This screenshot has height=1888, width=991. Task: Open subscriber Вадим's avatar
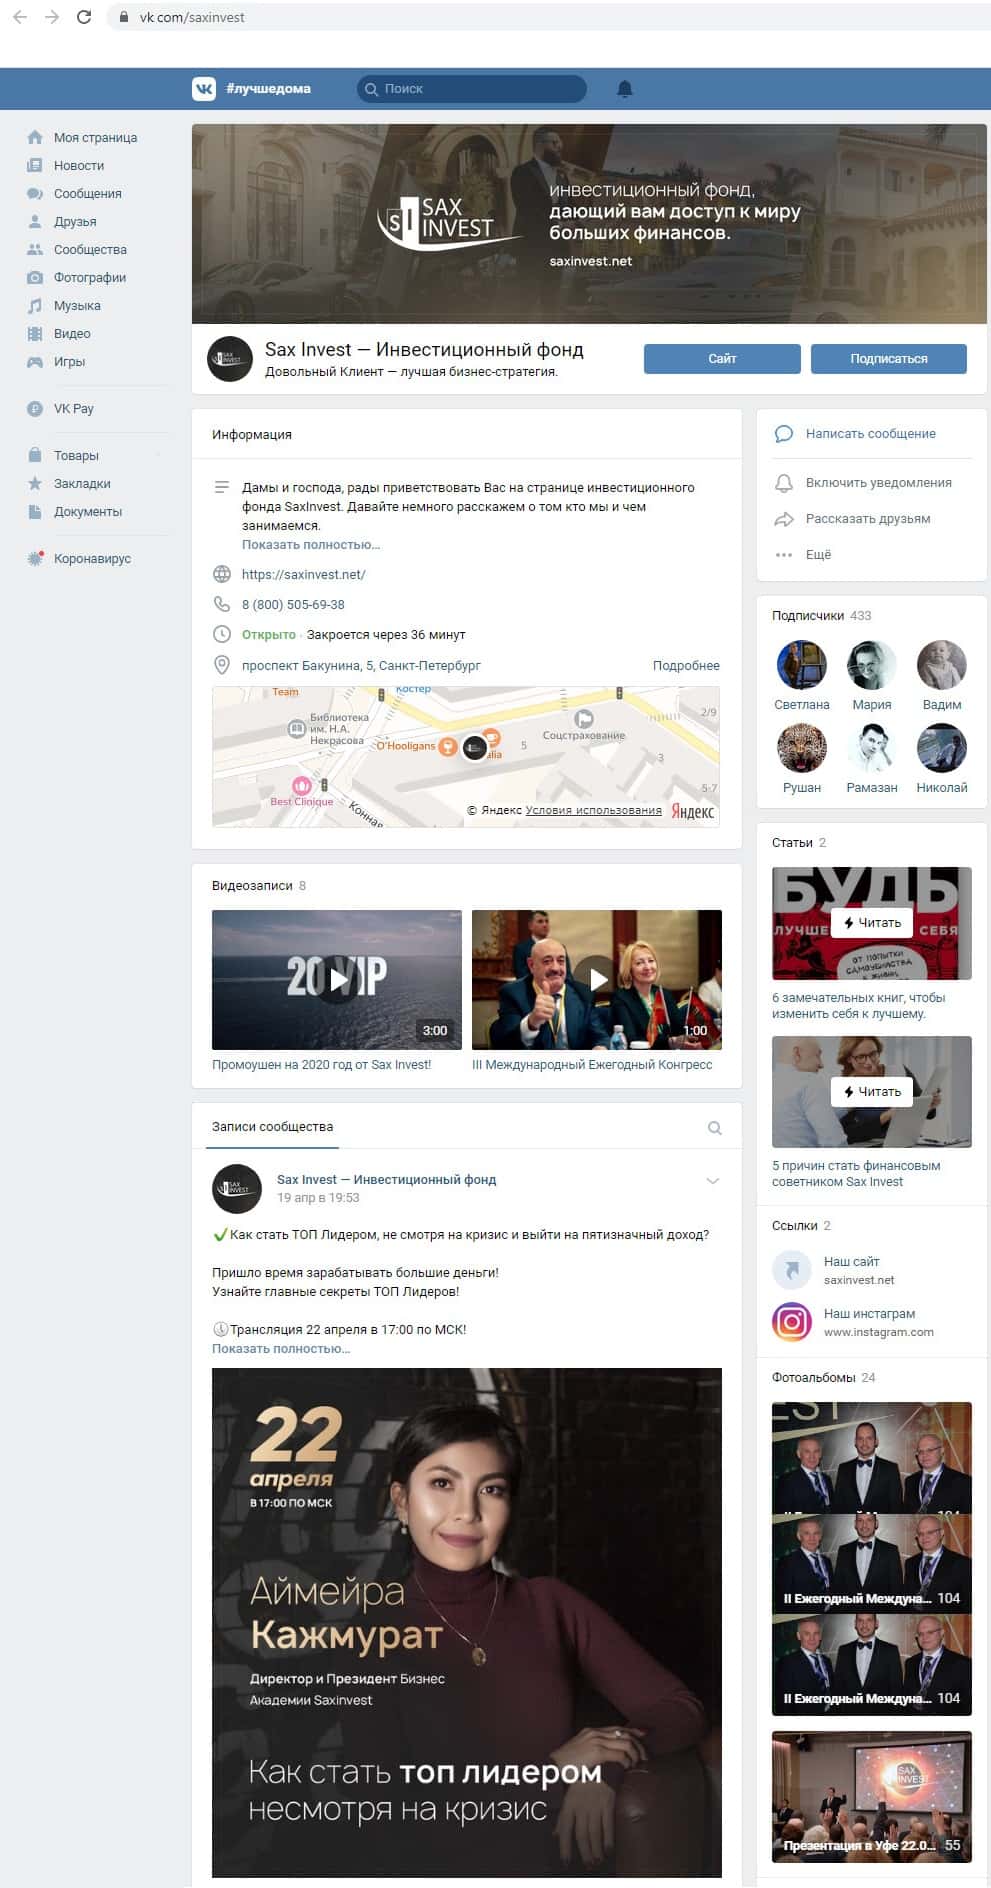[x=942, y=665]
